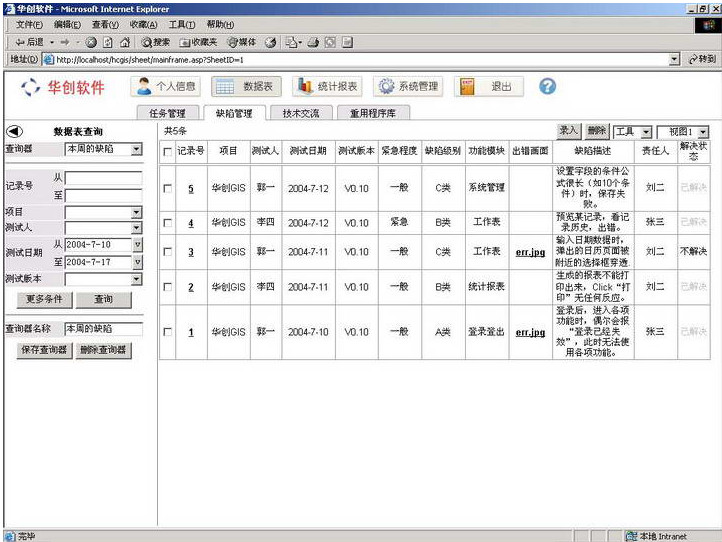This screenshot has height=542, width=722.
Task: Check the checkbox for record 3
Action: (168, 252)
